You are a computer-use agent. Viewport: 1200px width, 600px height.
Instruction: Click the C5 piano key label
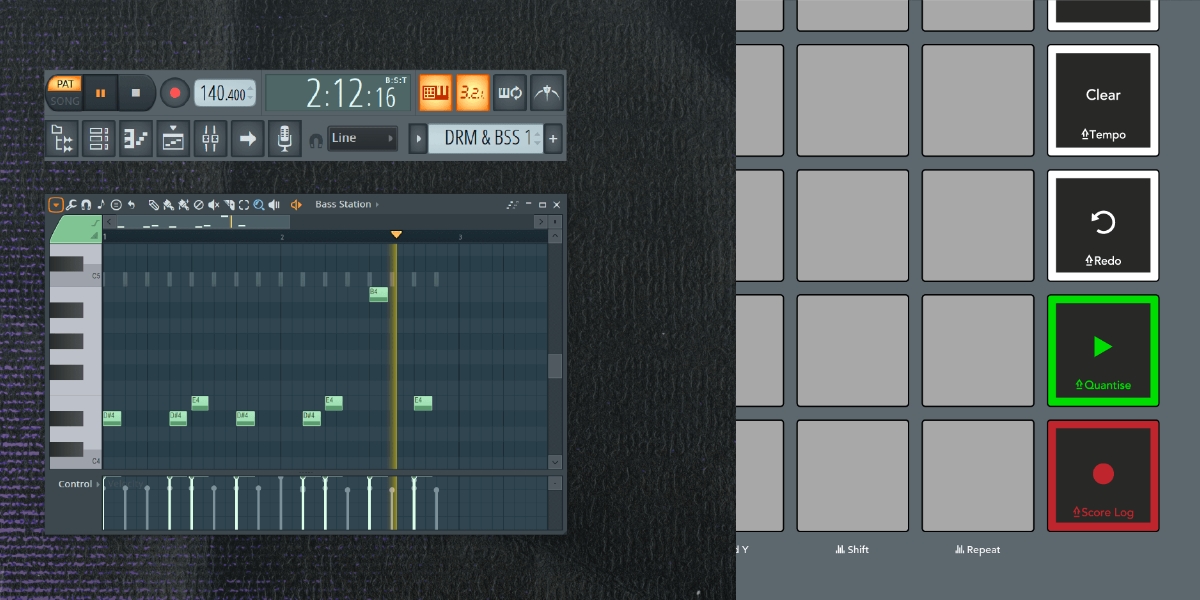click(x=96, y=275)
